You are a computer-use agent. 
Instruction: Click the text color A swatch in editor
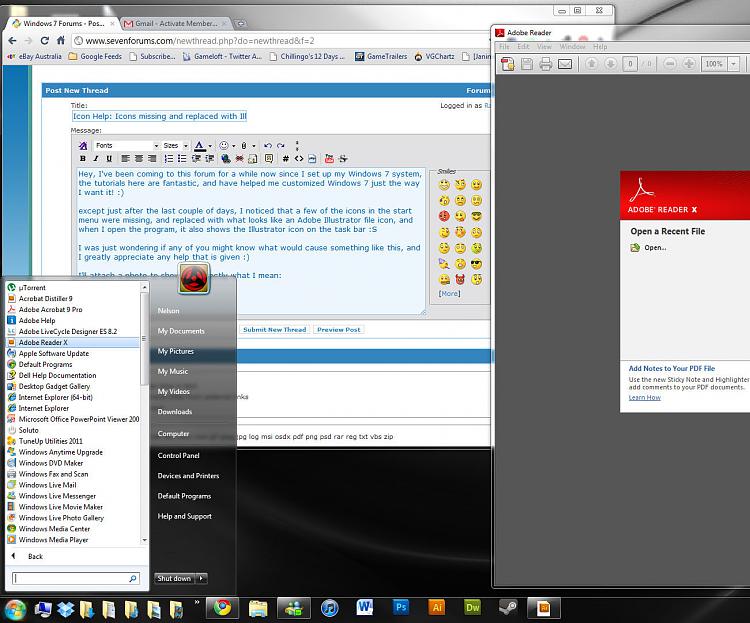tap(200, 145)
